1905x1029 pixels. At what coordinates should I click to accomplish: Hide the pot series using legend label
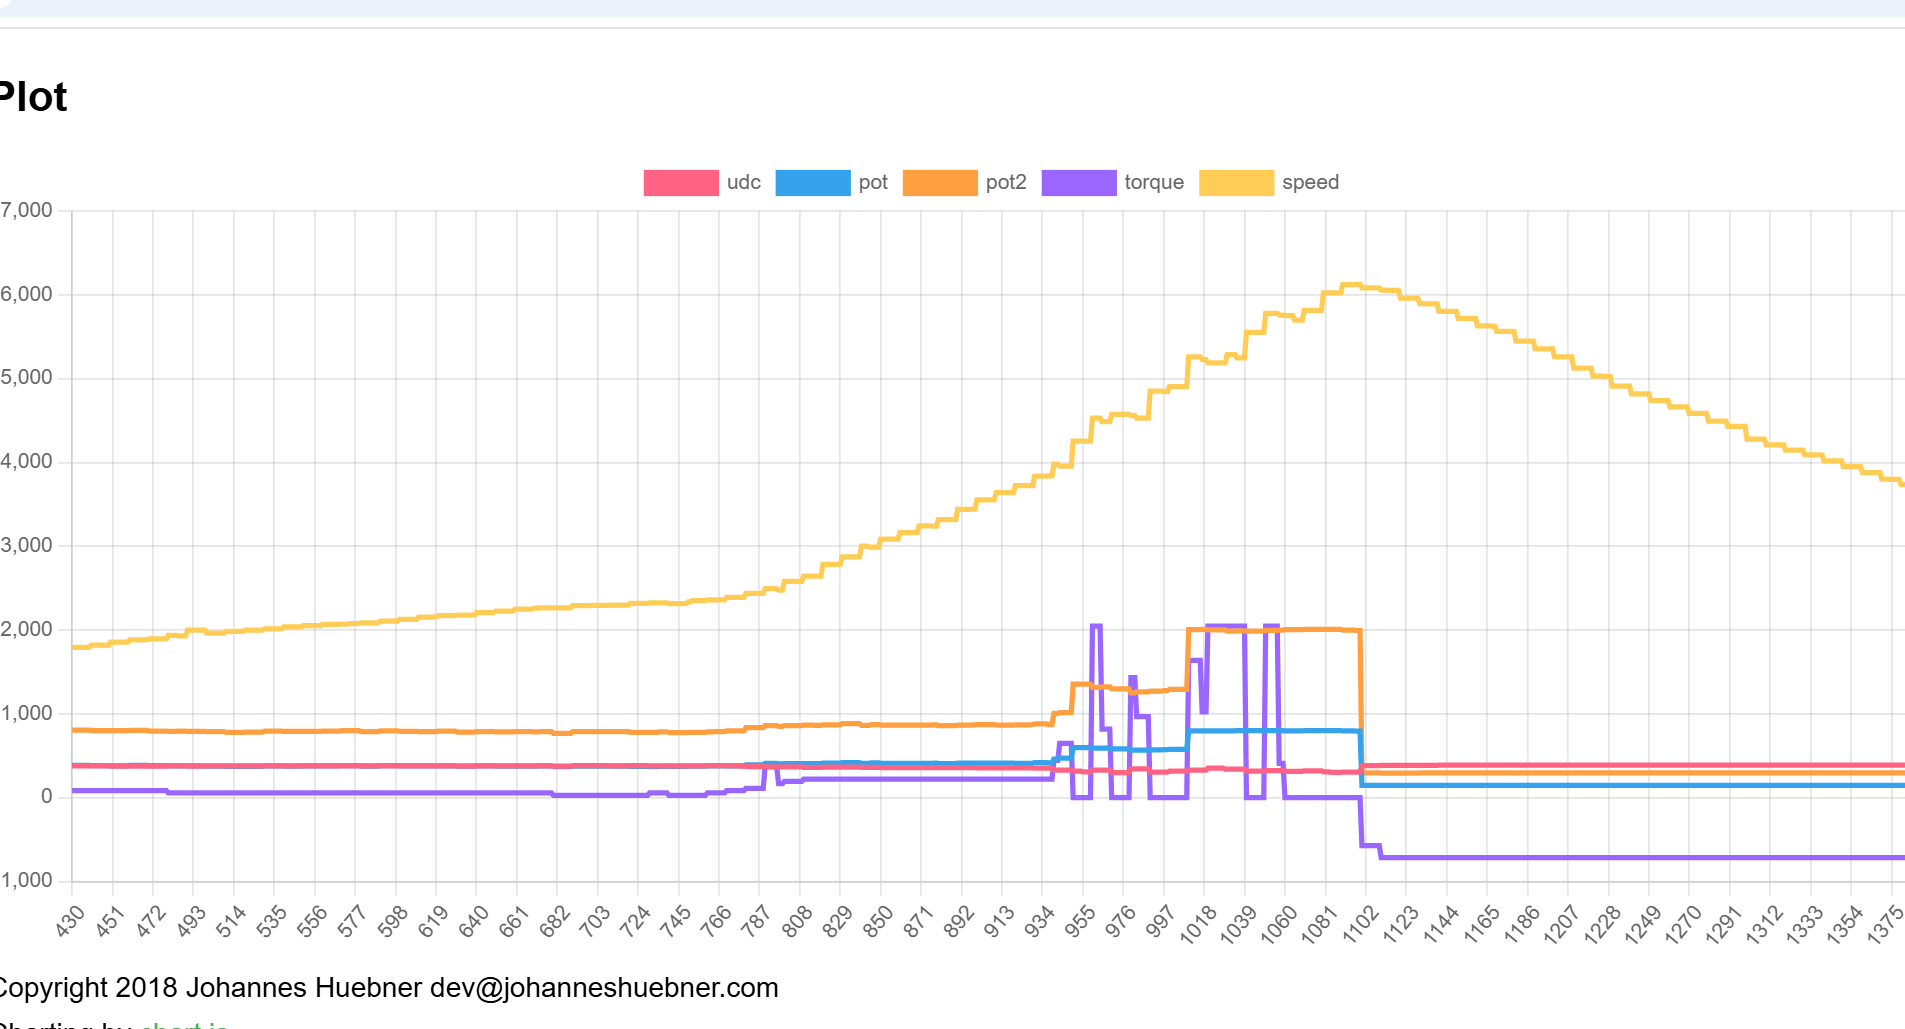(872, 183)
